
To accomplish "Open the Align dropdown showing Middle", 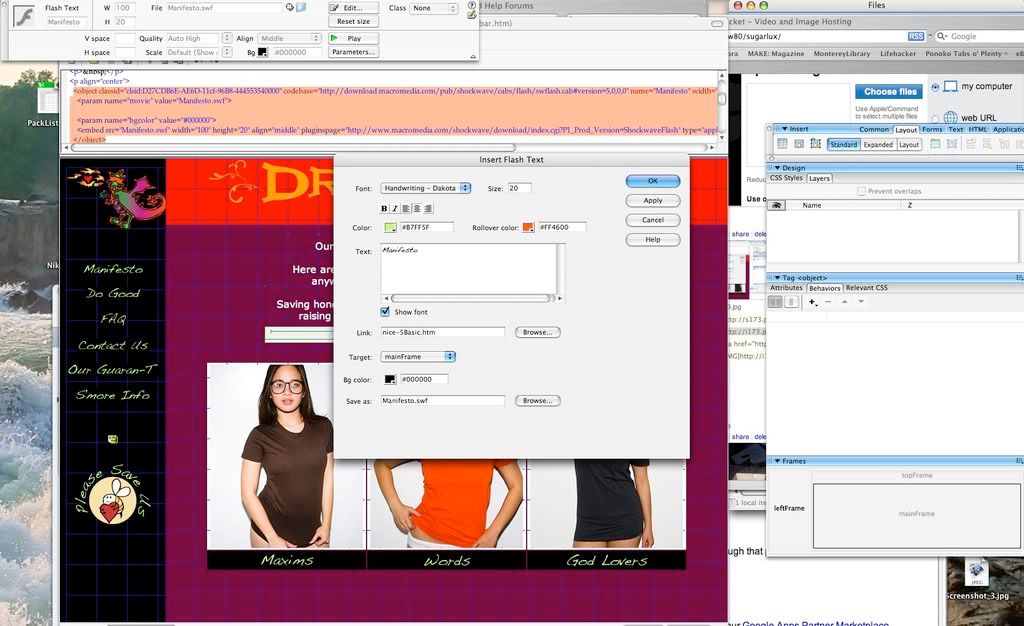I will point(289,39).
